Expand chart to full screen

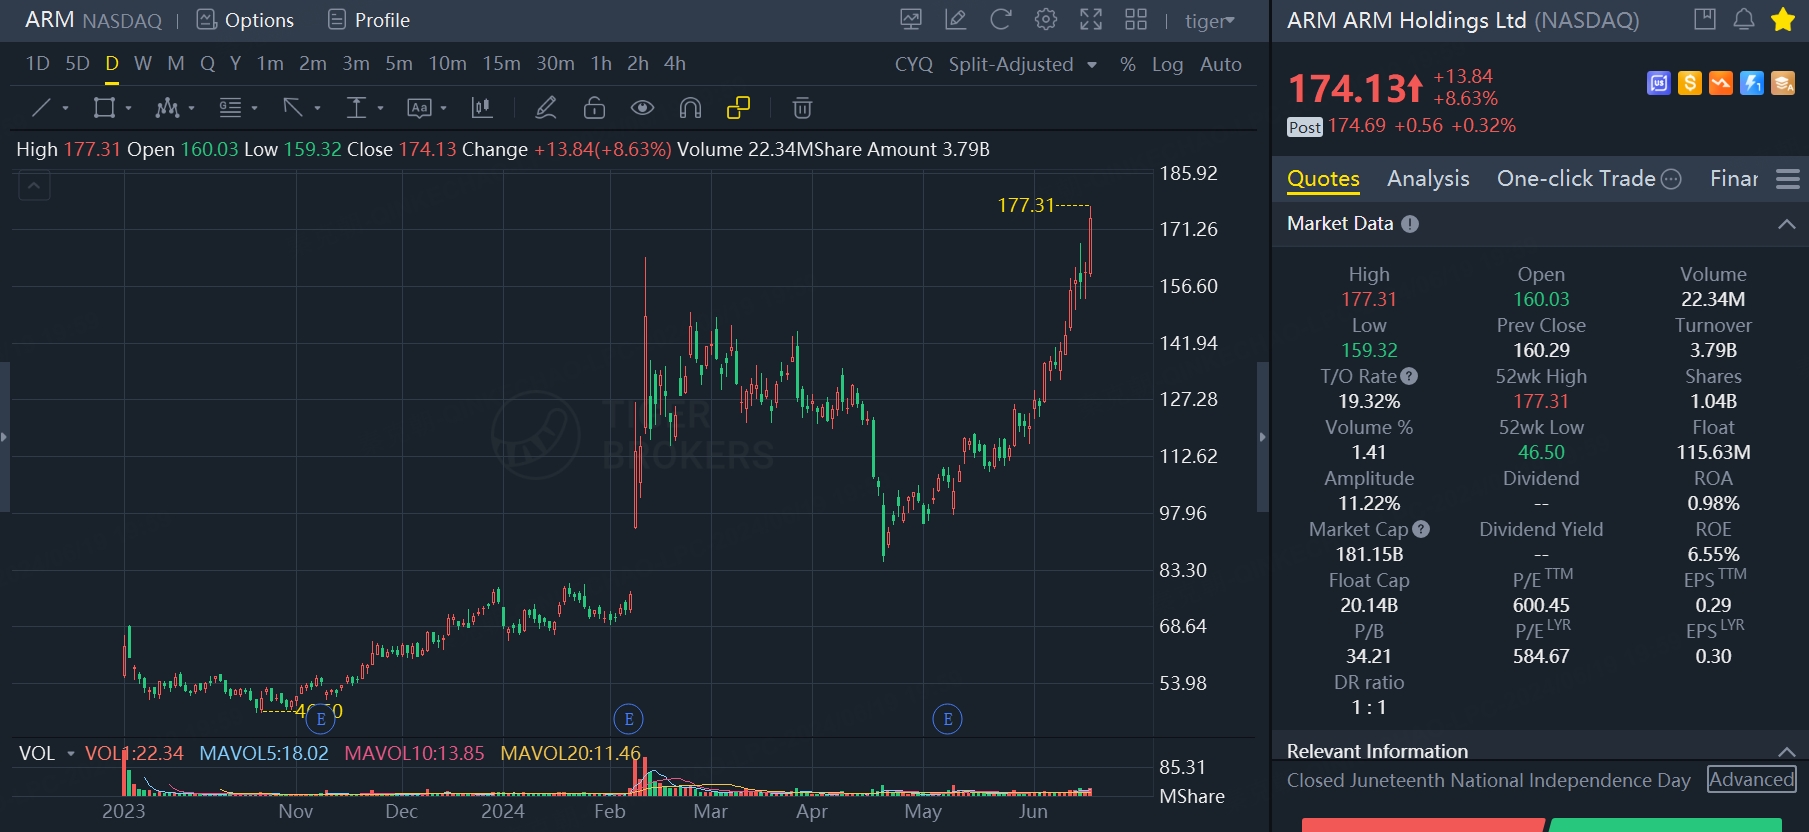point(1091,20)
